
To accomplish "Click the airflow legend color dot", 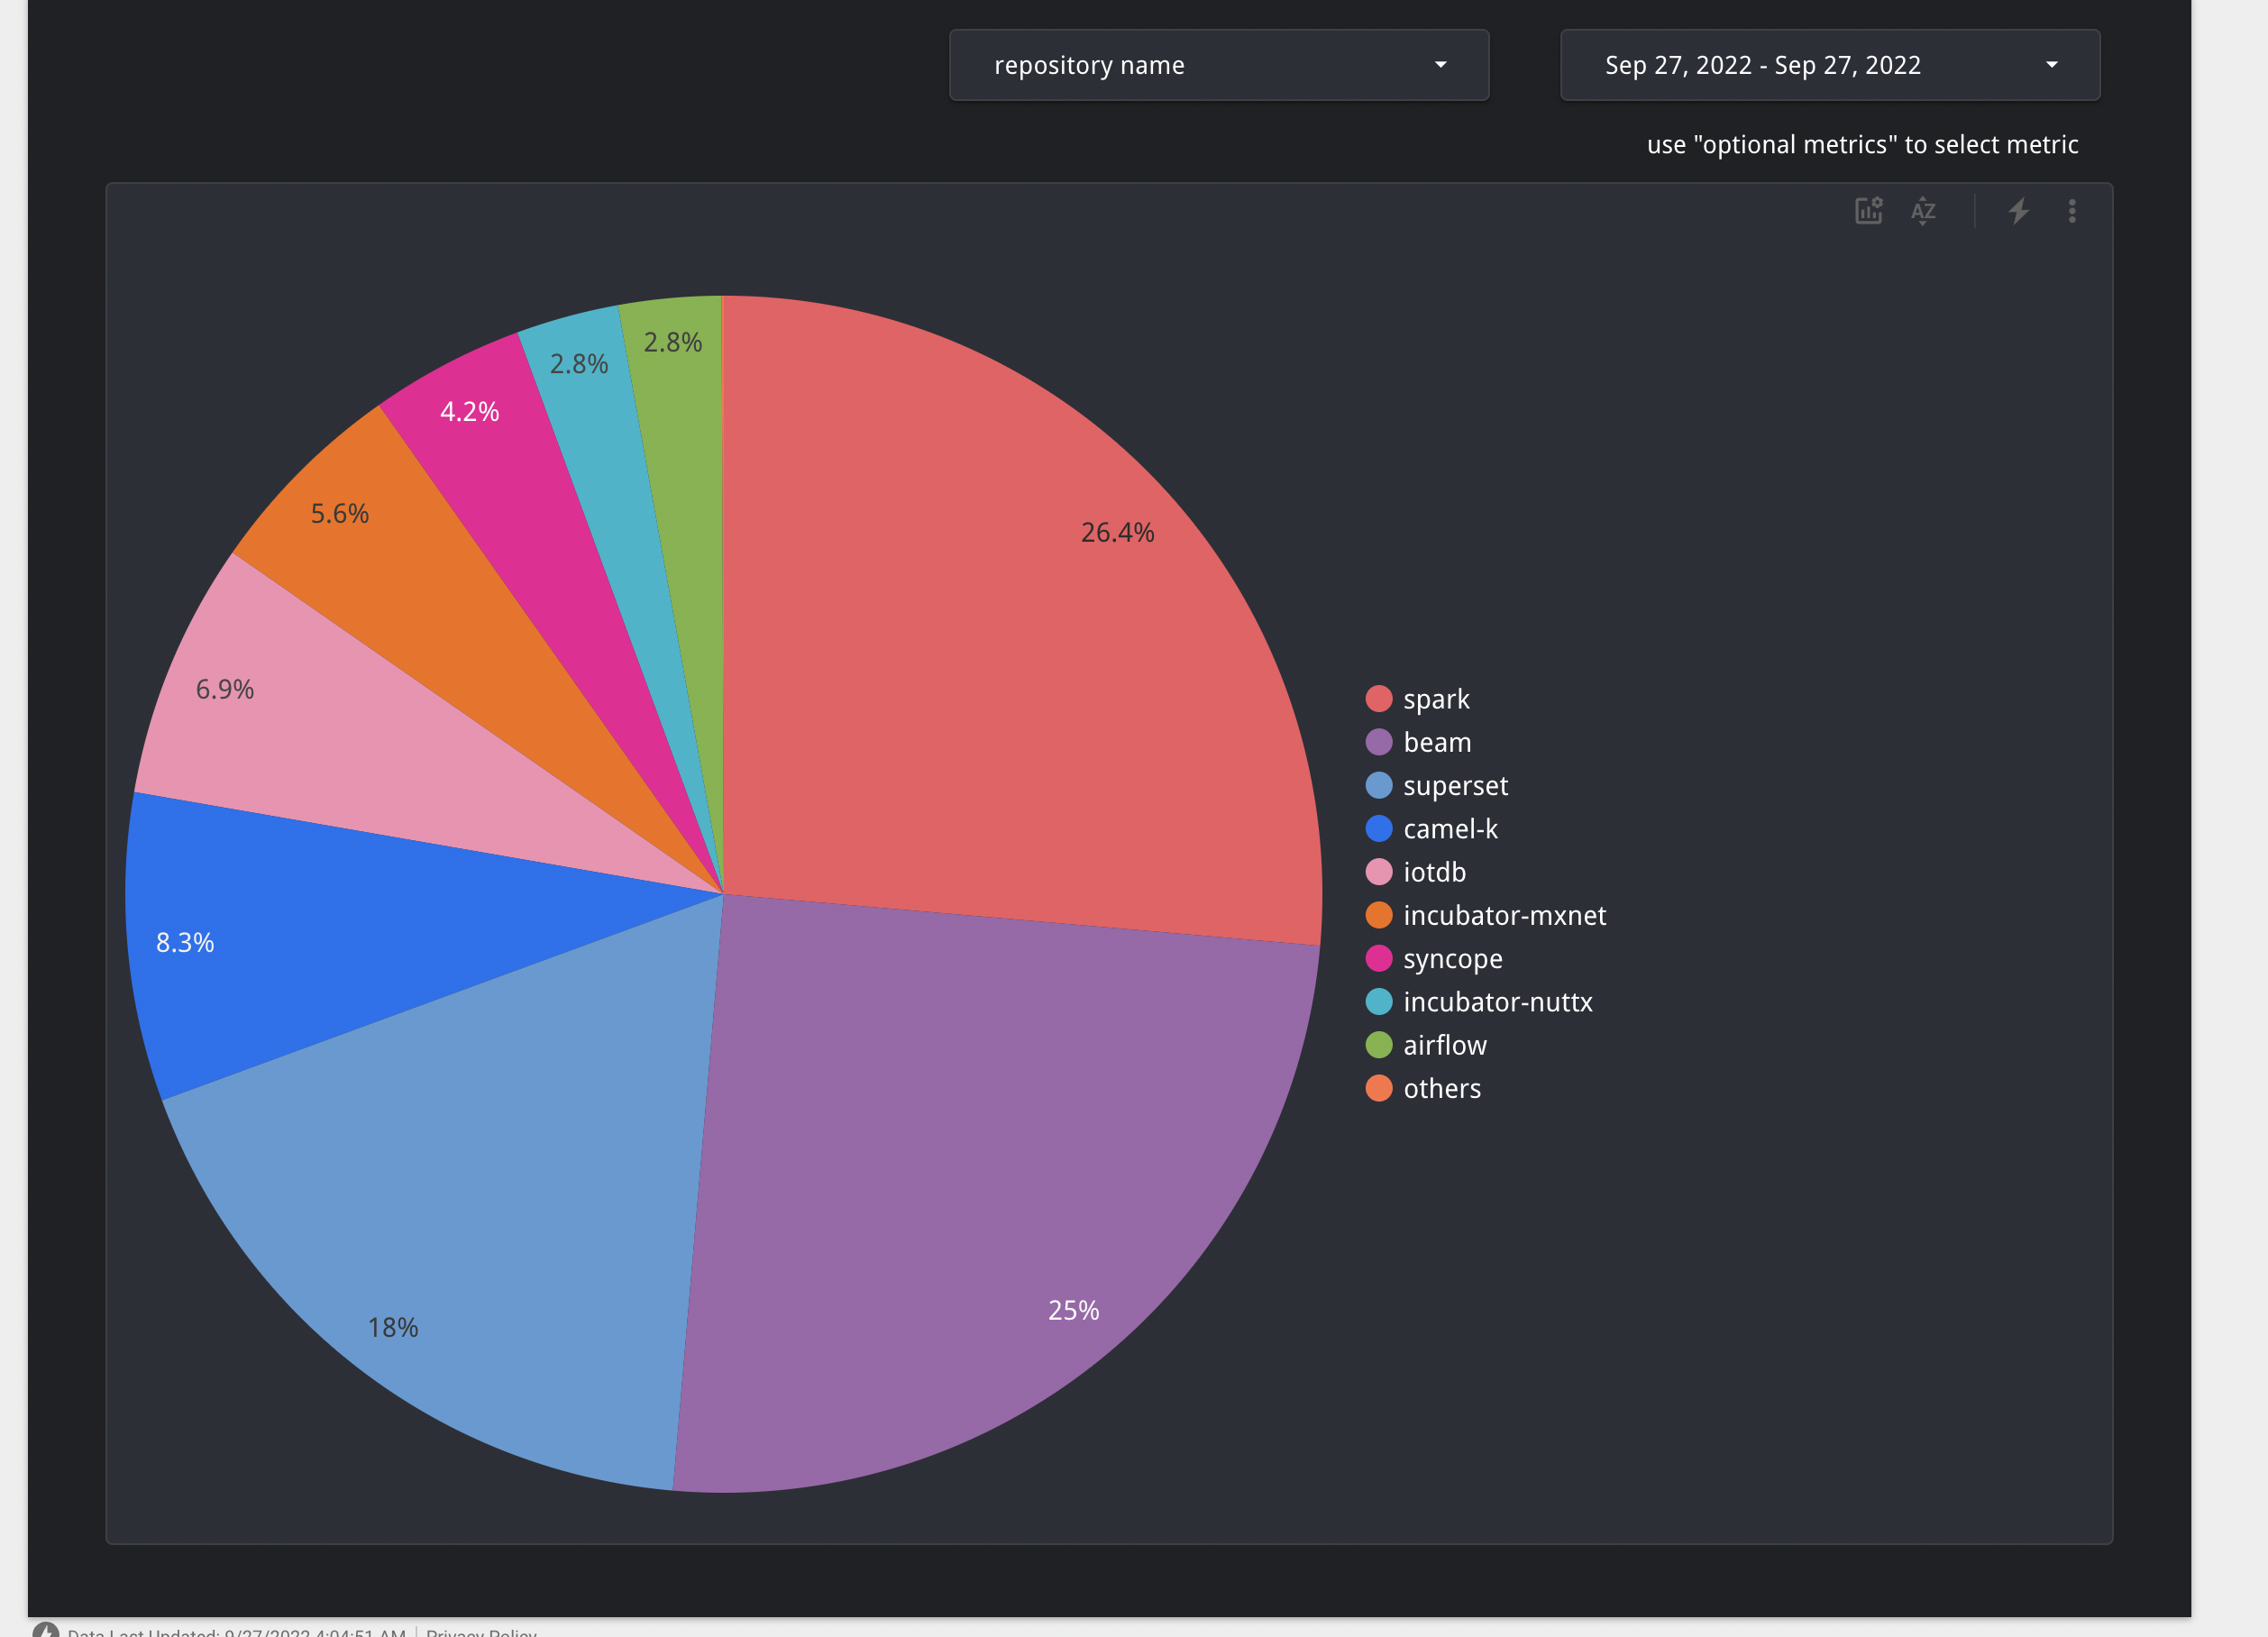I will 1378,1045.
